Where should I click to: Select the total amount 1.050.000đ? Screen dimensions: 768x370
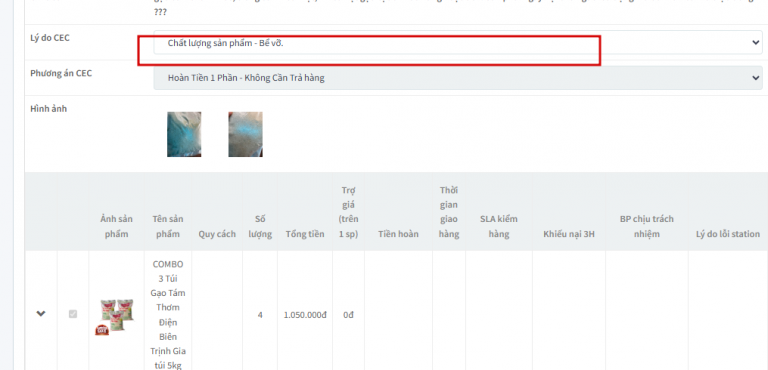pyautogui.click(x=305, y=315)
